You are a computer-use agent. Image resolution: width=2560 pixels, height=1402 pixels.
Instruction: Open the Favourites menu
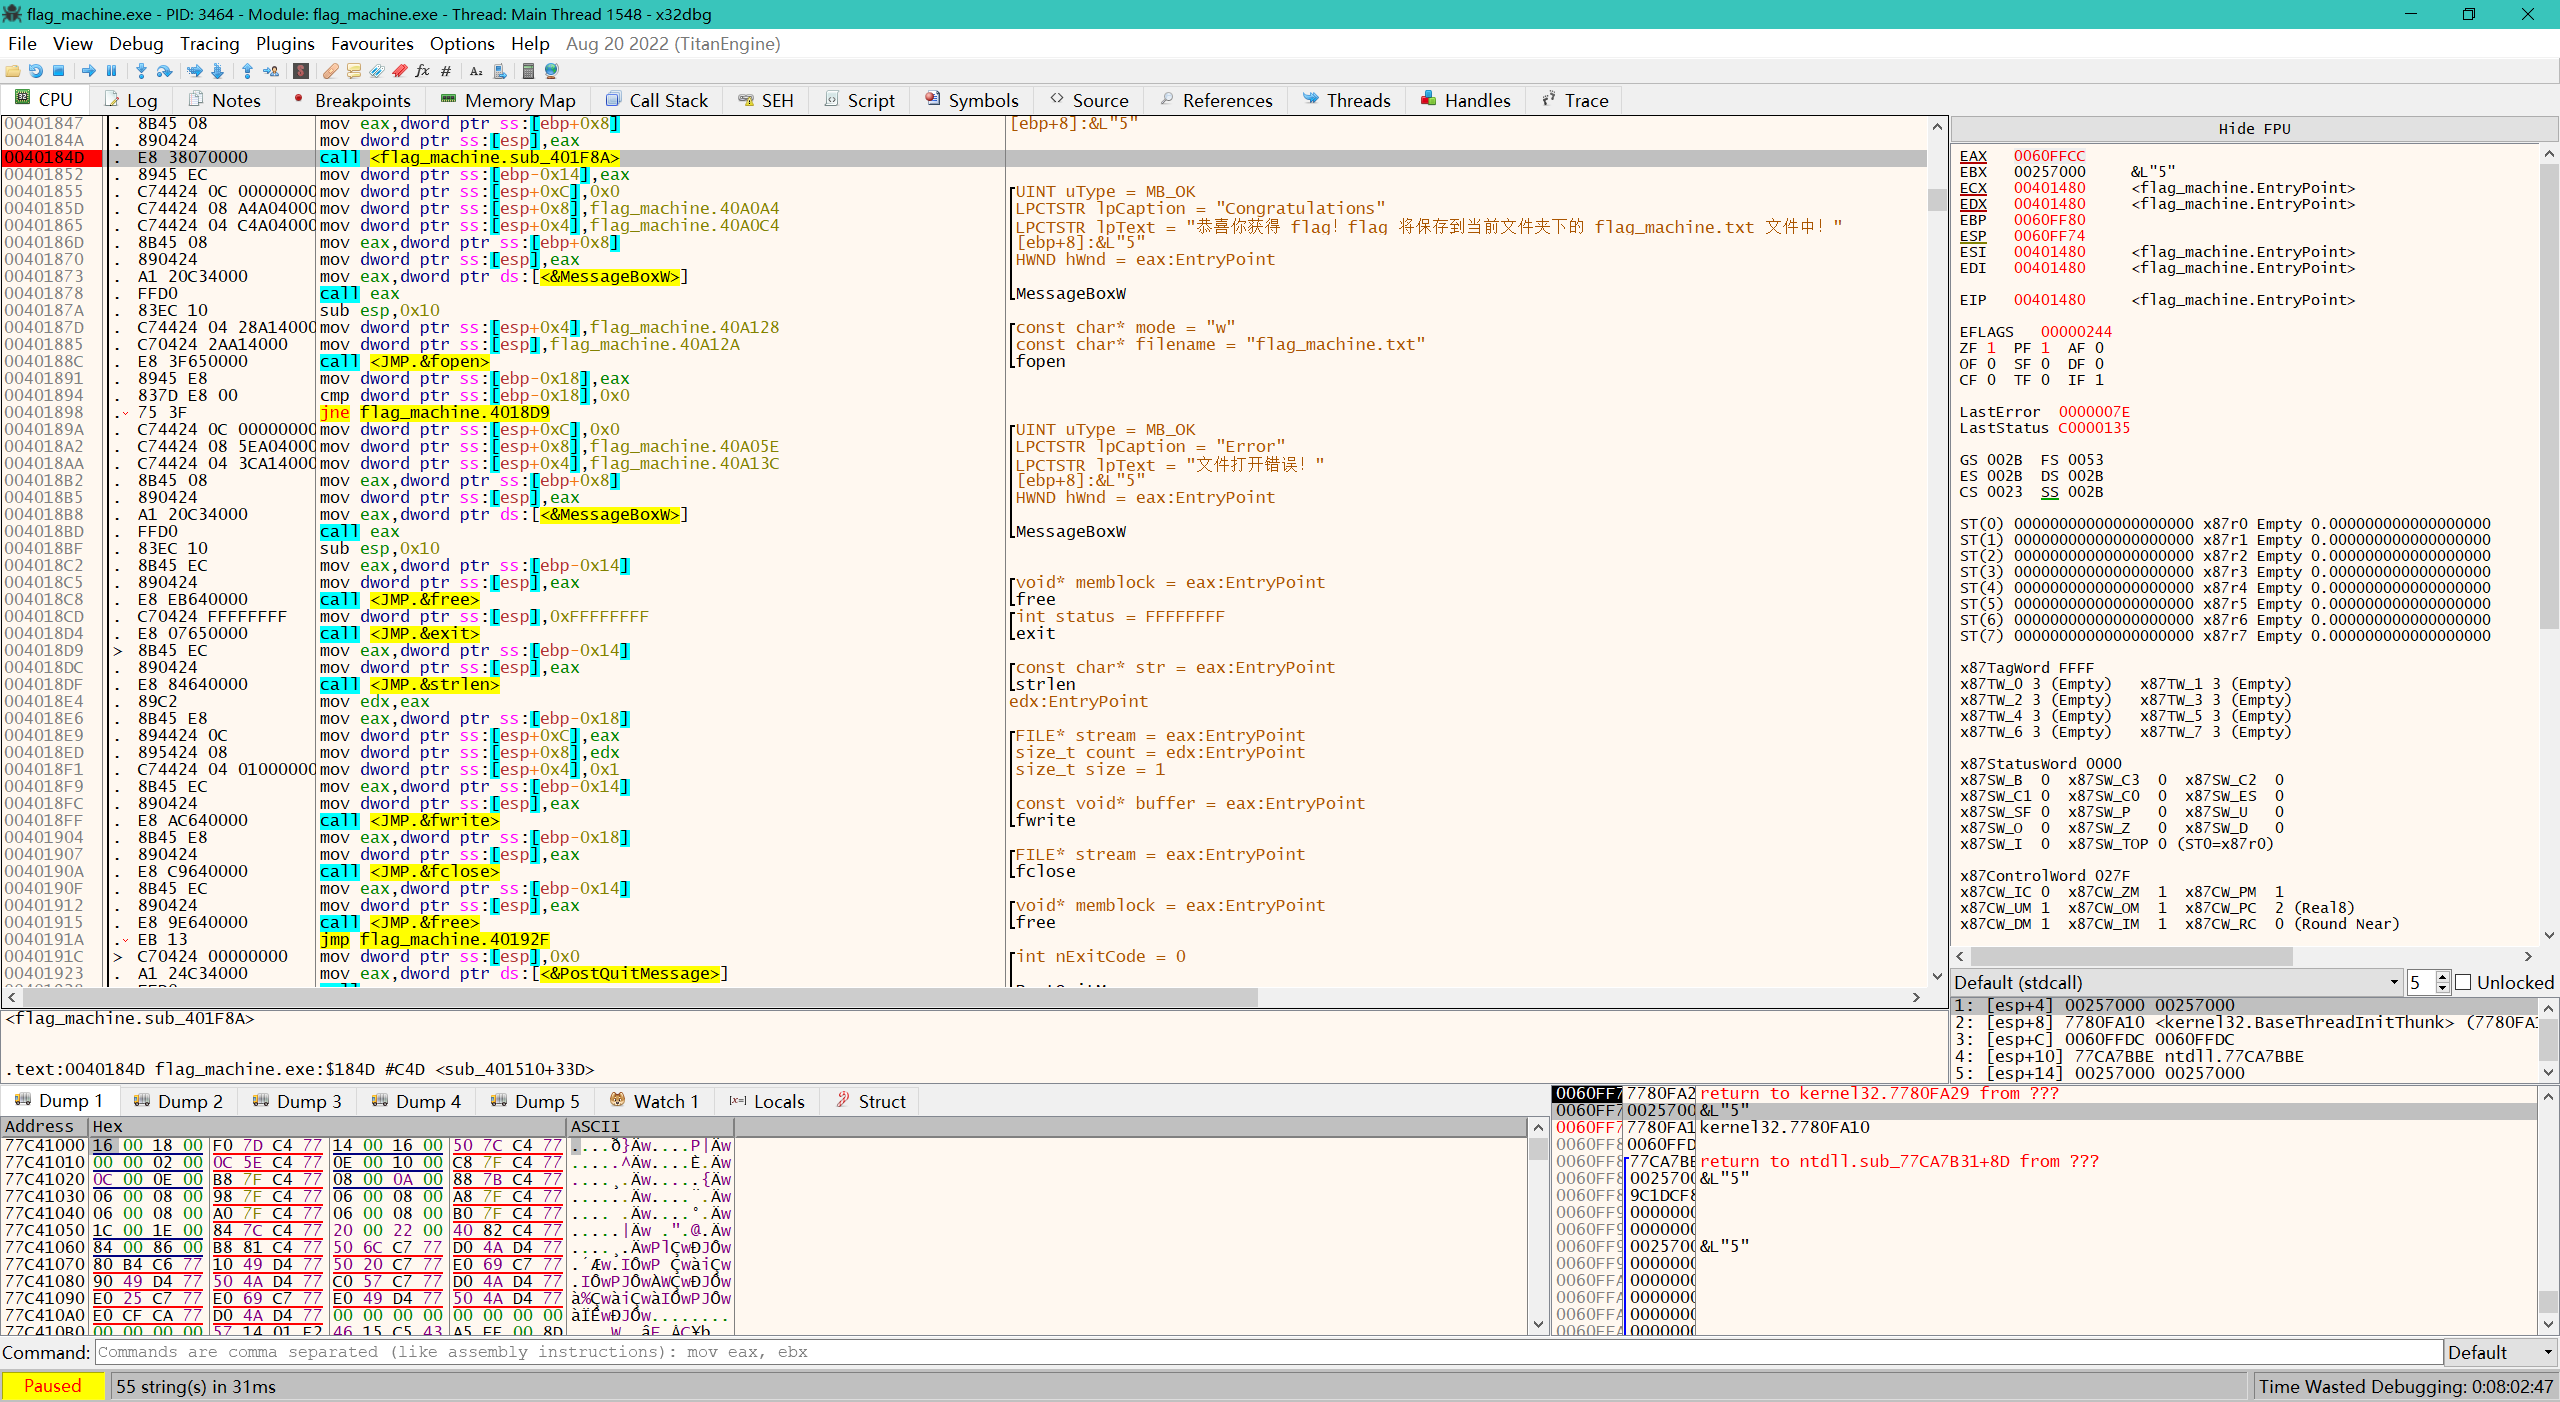(372, 44)
